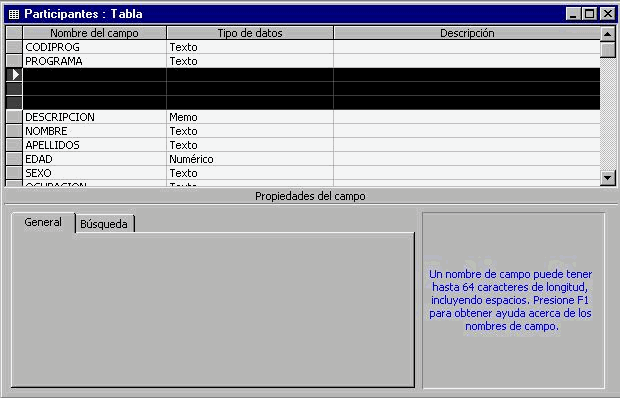The width and height of the screenshot is (620, 398).
Task: Select the APELLIDOS field name cell
Action: (95, 145)
